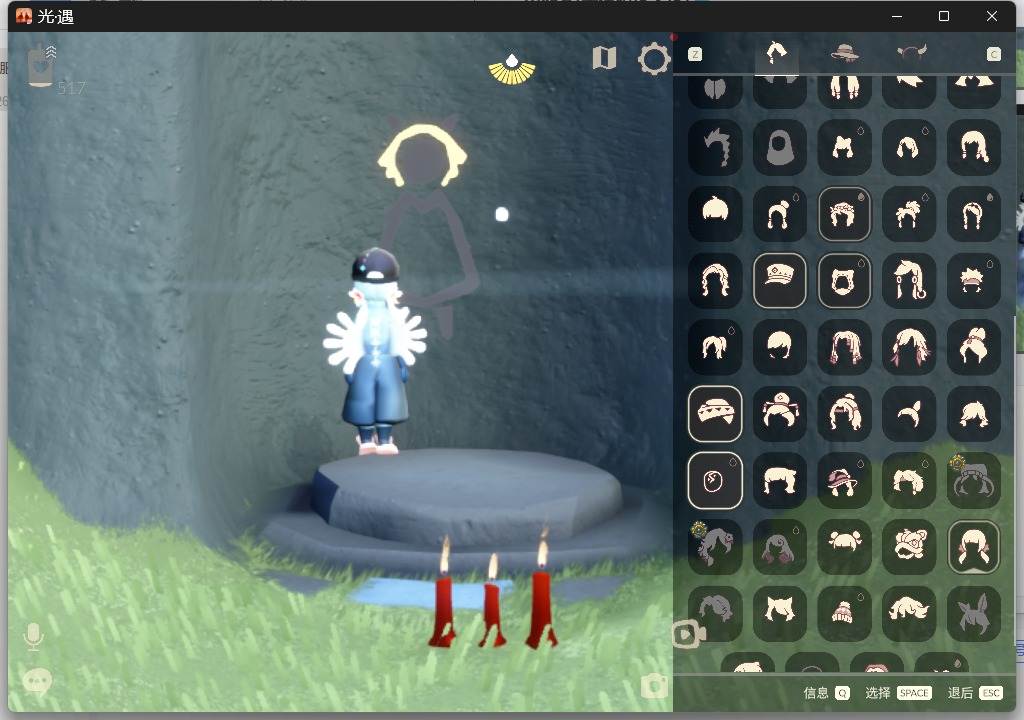
Task: Equip the military peaked cap
Action: point(780,280)
